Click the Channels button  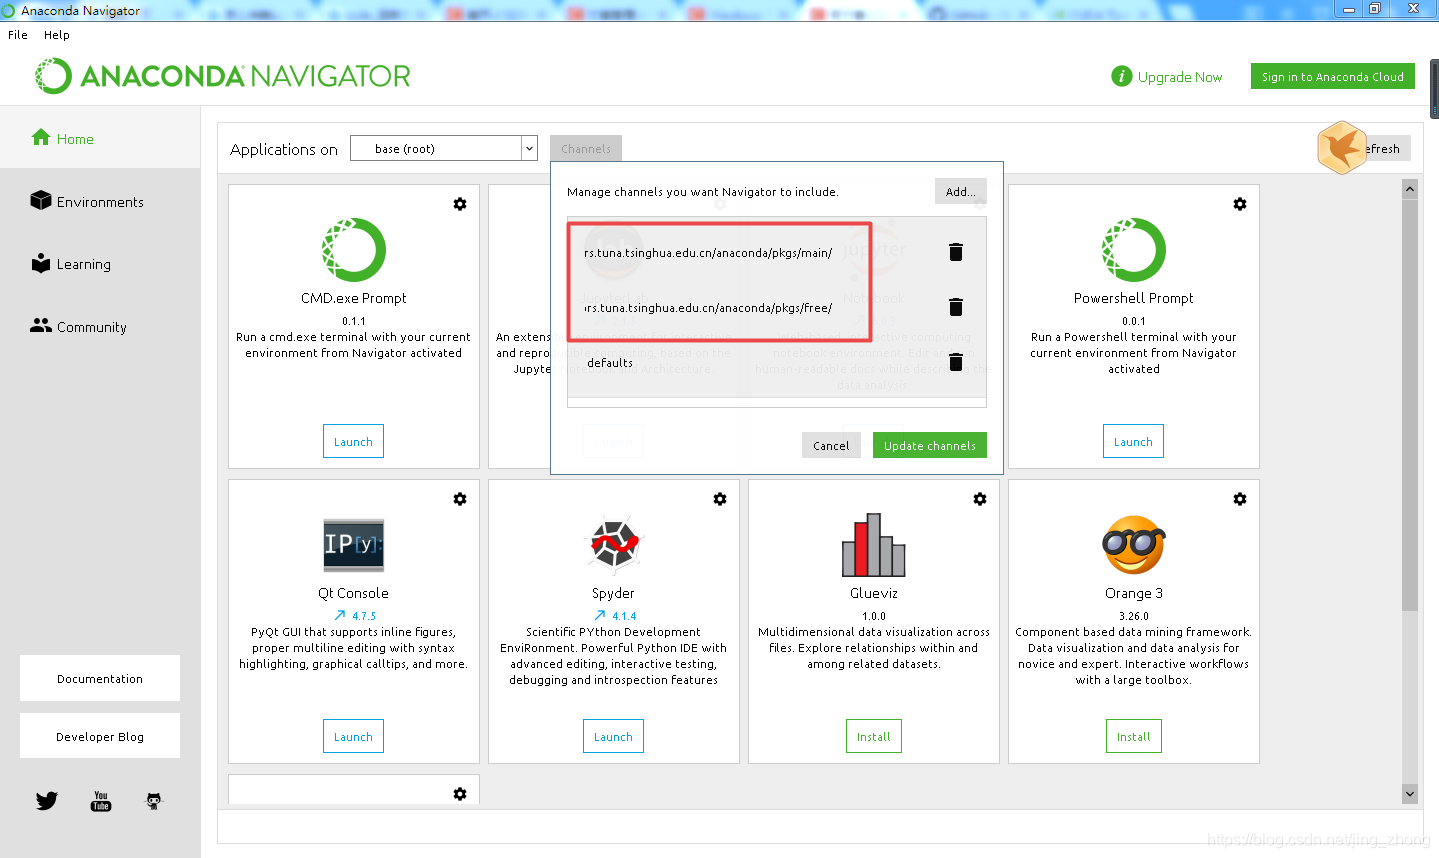[x=586, y=149]
